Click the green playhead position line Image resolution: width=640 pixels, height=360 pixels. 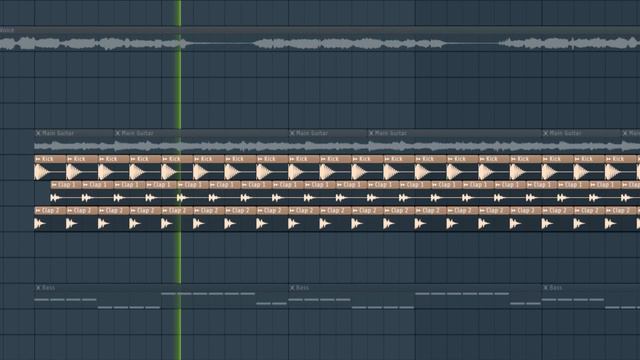[x=178, y=180]
